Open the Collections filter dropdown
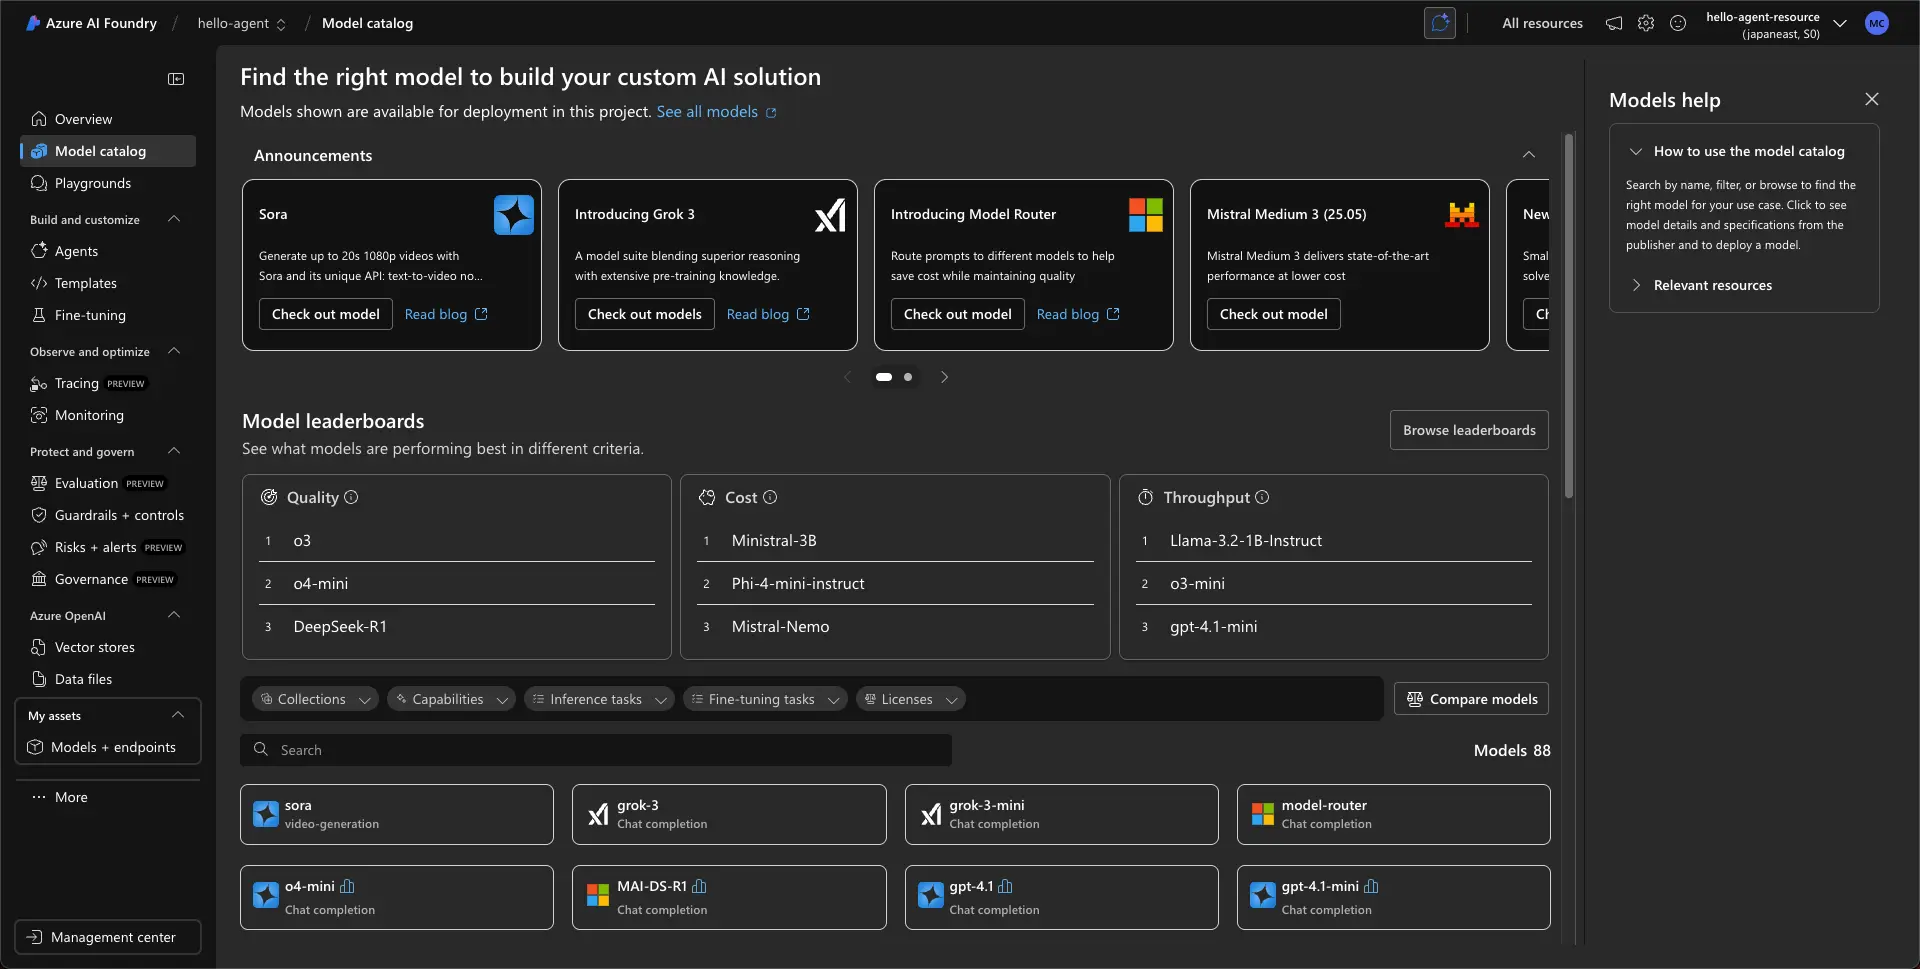 (315, 699)
